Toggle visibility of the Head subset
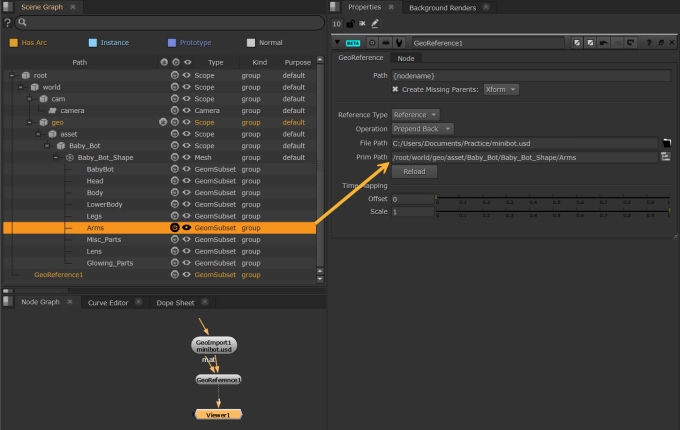 point(186,181)
